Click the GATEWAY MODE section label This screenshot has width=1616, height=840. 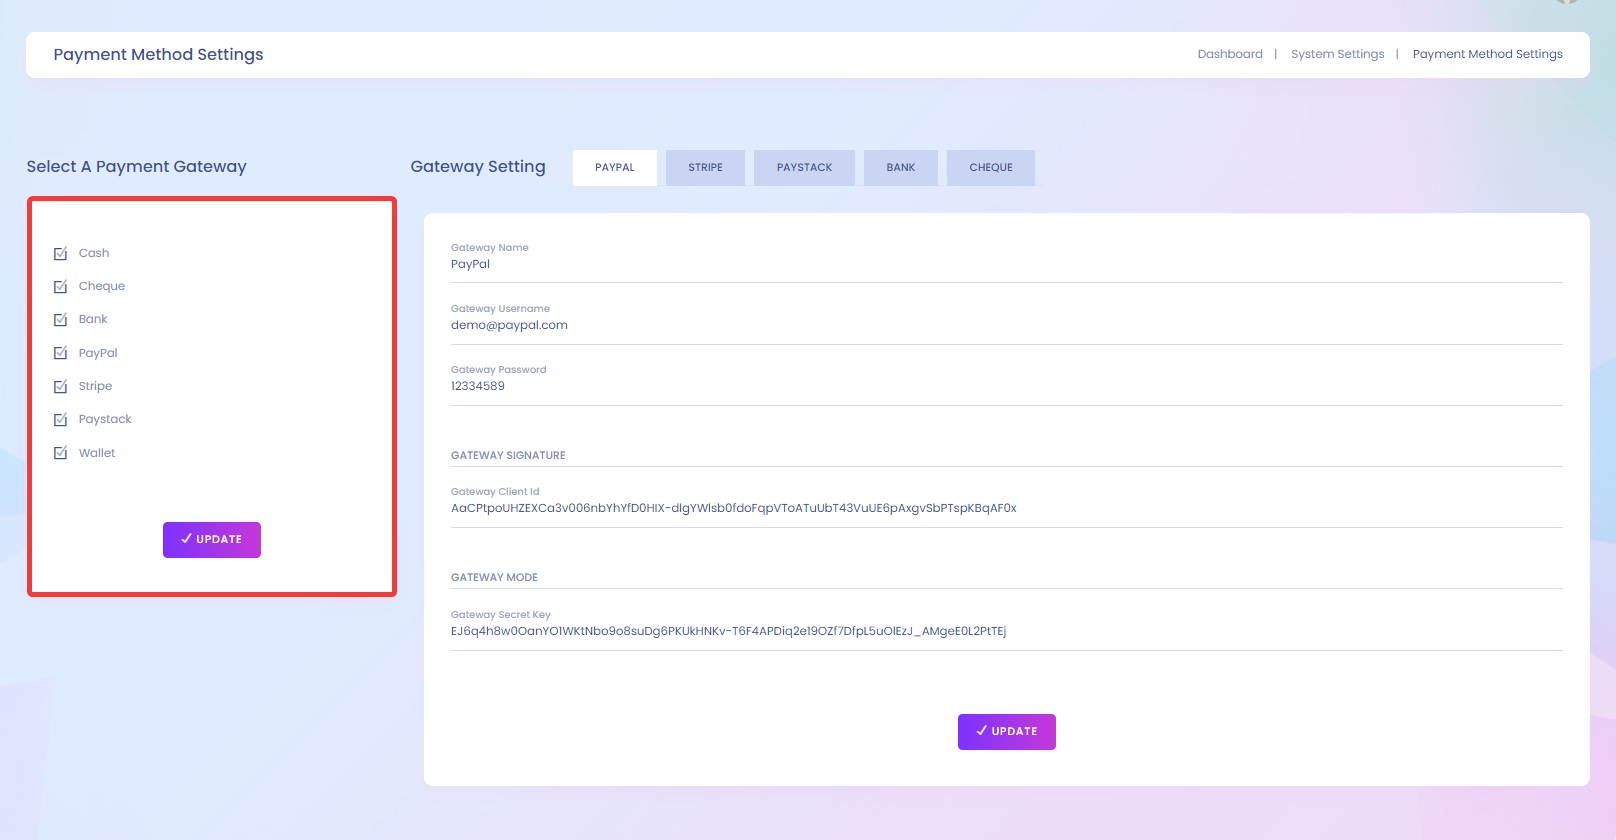494,578
